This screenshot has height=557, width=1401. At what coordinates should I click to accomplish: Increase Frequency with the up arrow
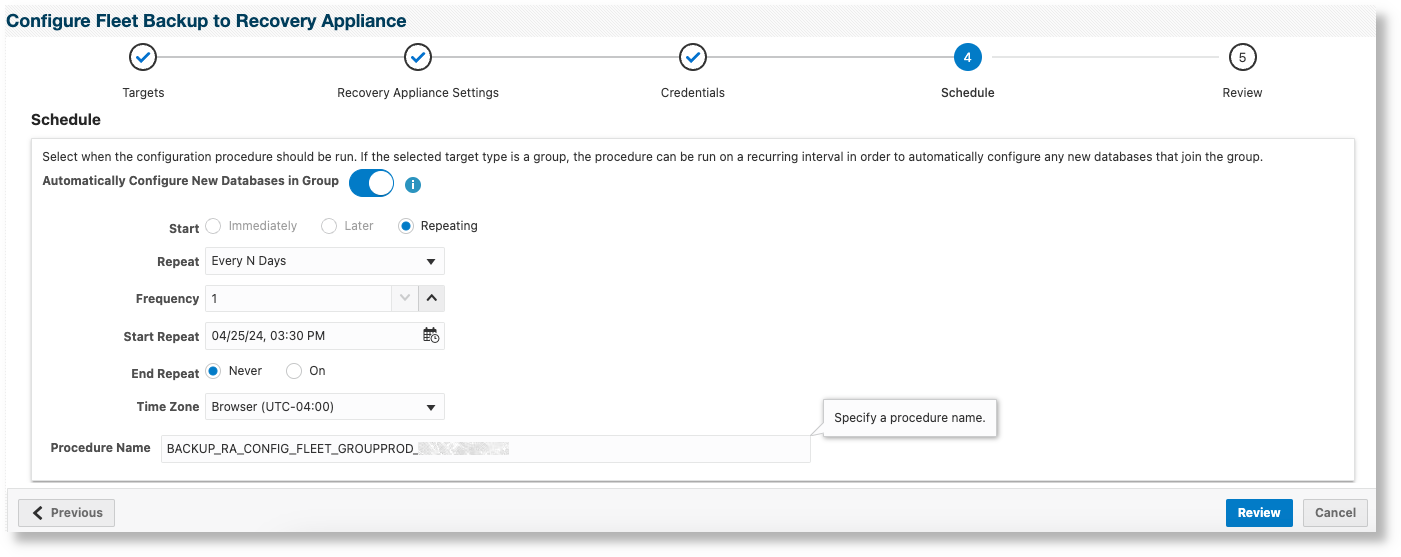[431, 298]
